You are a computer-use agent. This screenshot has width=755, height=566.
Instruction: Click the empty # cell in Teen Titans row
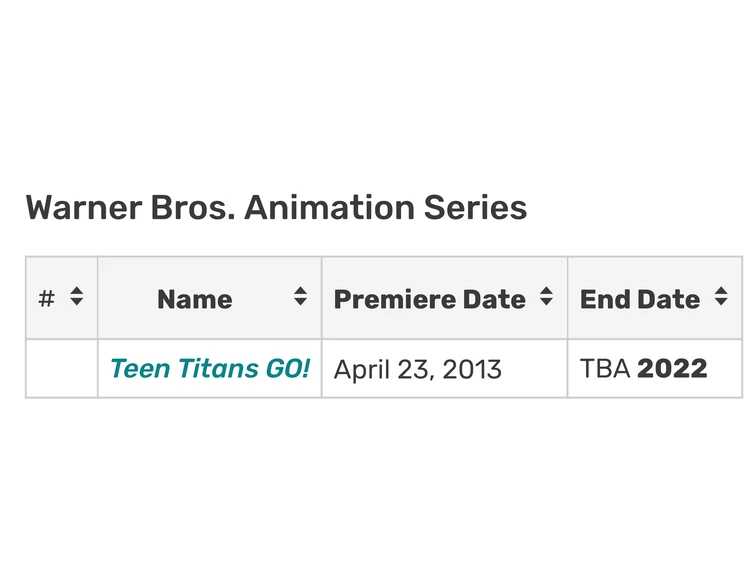click(x=62, y=368)
